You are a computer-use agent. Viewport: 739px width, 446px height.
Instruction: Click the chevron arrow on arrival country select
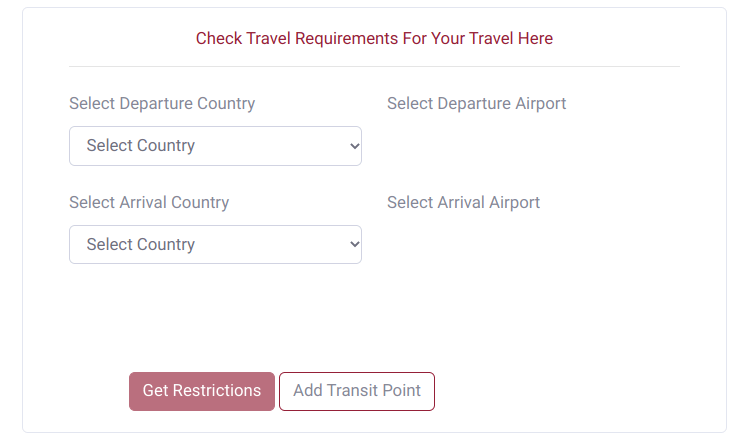(x=354, y=245)
